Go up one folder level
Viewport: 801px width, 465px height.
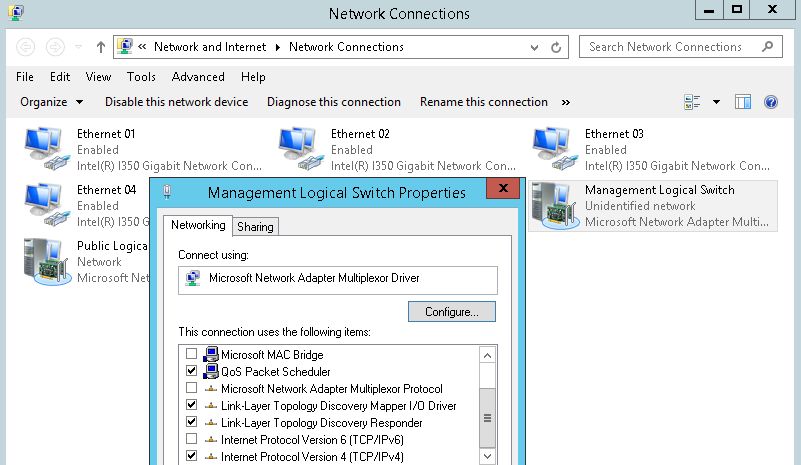[x=101, y=47]
